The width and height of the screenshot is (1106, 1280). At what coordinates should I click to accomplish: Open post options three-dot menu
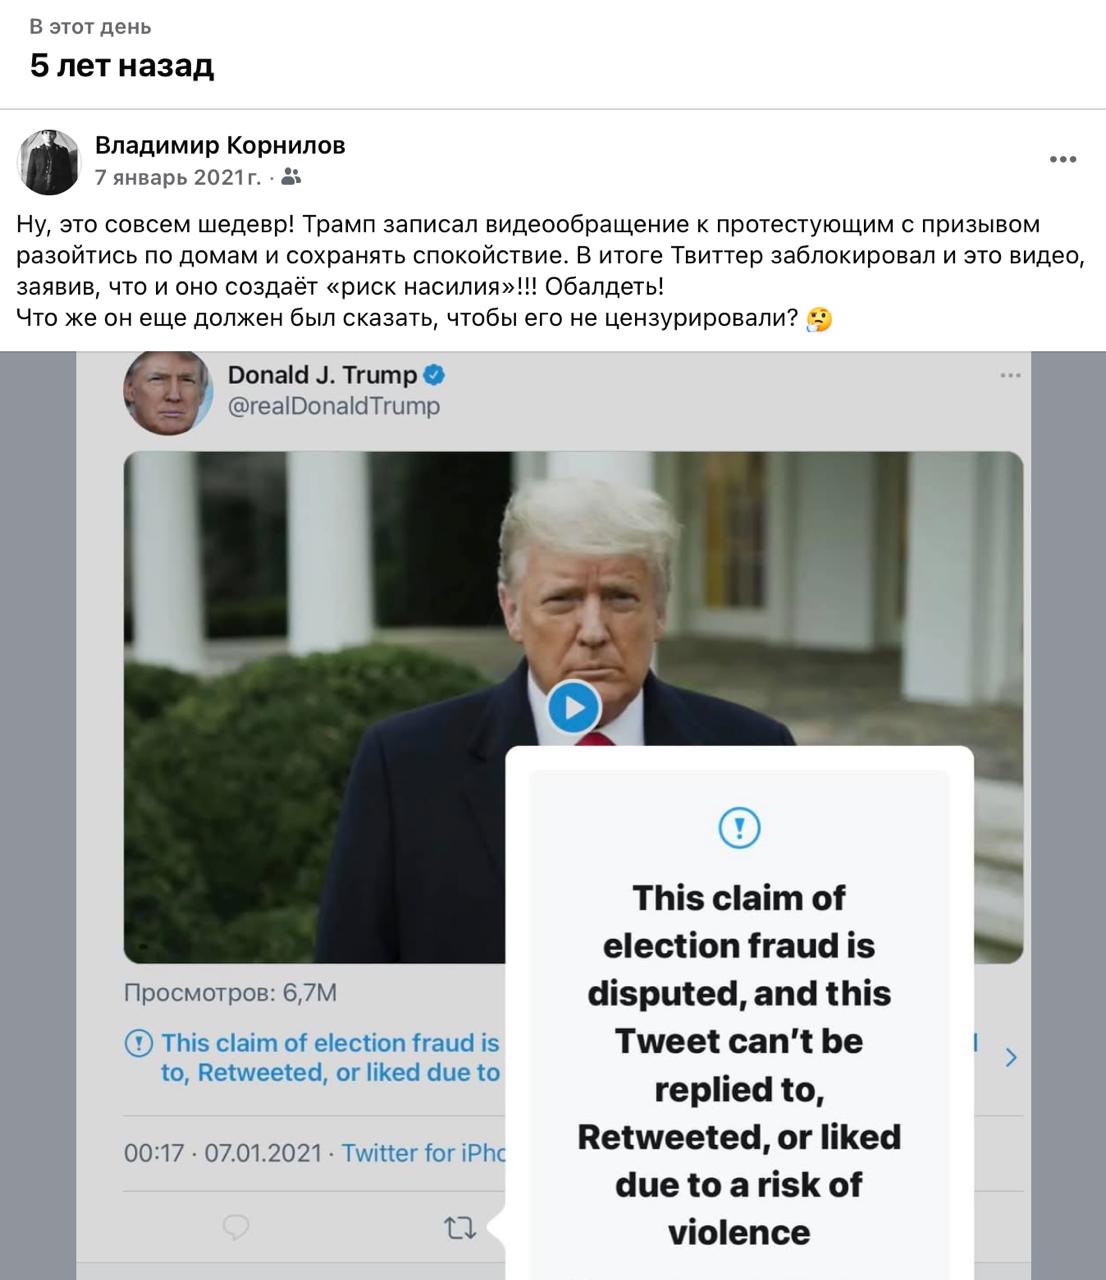1062,159
